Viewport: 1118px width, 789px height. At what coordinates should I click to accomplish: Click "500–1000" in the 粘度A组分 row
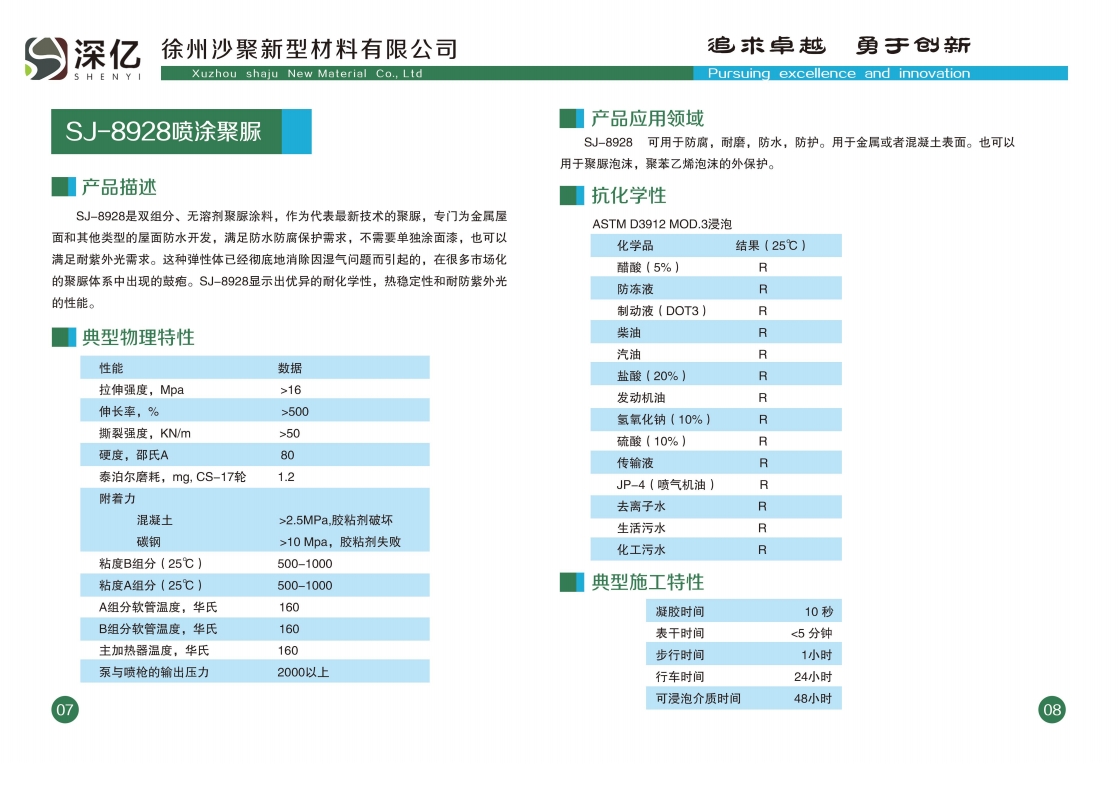[x=305, y=585]
